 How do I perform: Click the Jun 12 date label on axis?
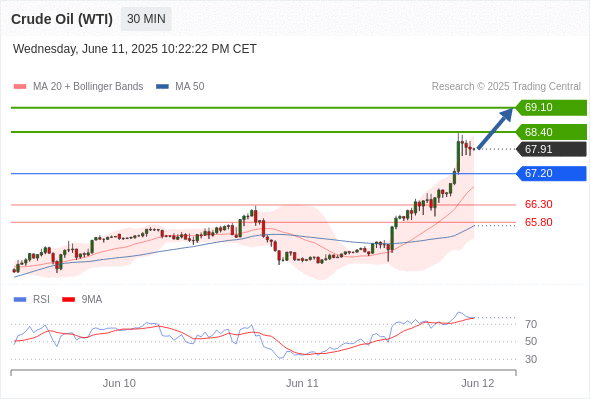pyautogui.click(x=478, y=383)
